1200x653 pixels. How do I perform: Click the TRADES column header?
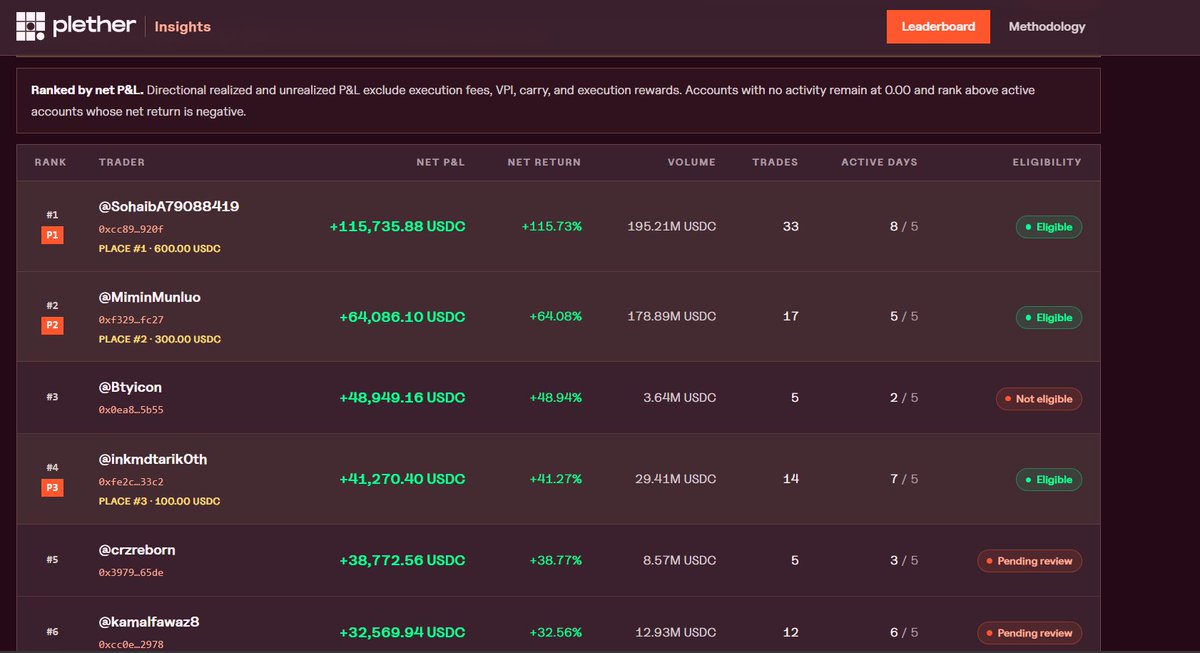pos(775,162)
